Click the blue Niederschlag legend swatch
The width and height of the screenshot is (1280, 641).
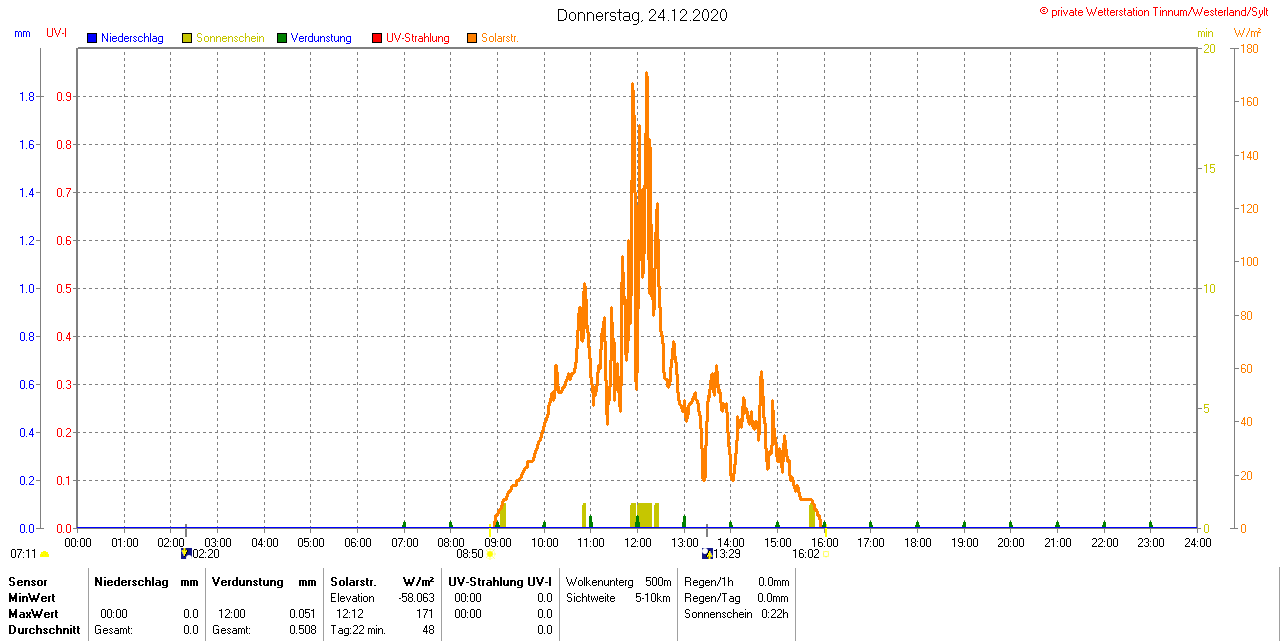(92, 38)
